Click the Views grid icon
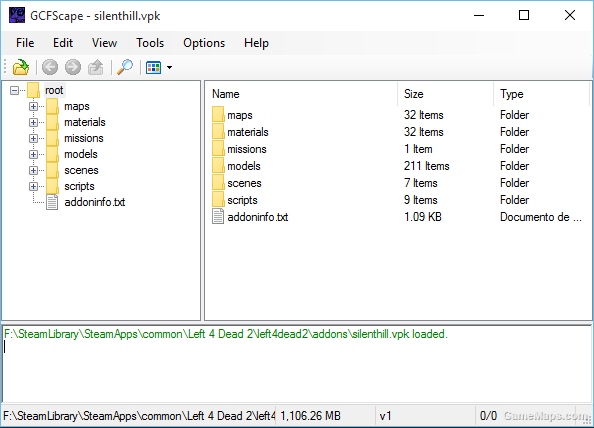The image size is (594, 428). (153, 67)
